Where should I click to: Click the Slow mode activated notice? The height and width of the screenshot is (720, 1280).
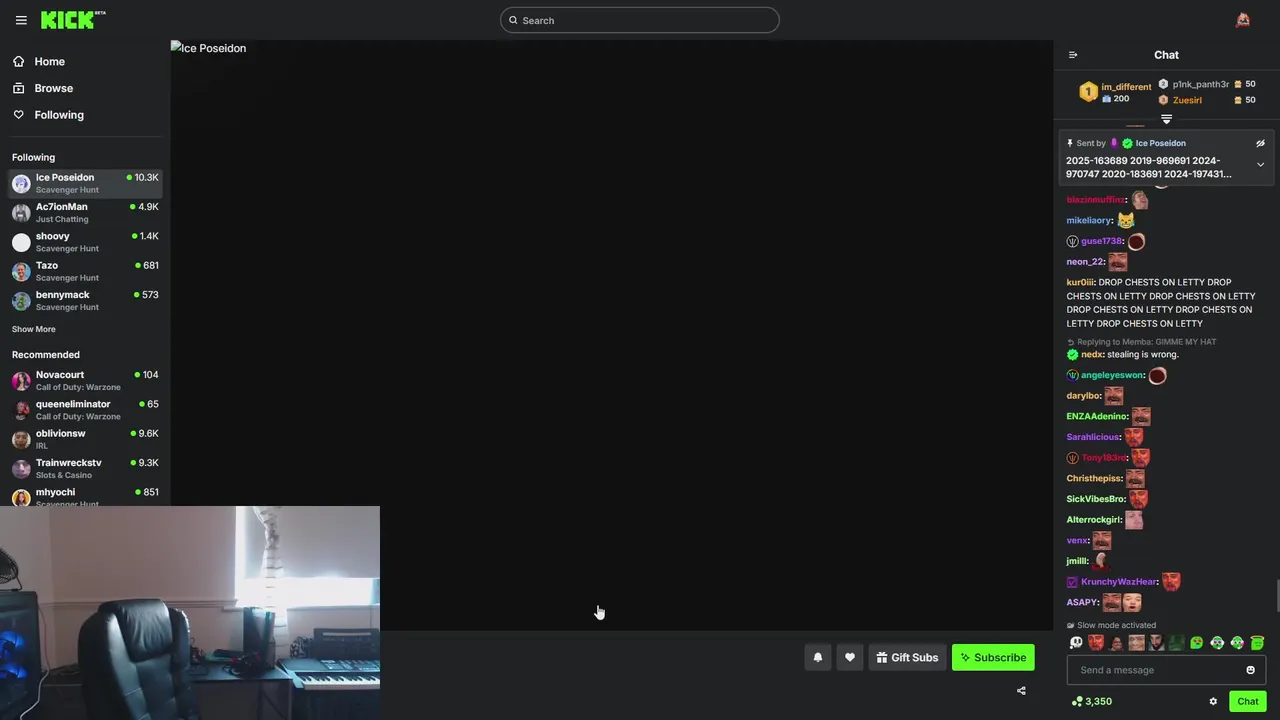coord(1111,625)
